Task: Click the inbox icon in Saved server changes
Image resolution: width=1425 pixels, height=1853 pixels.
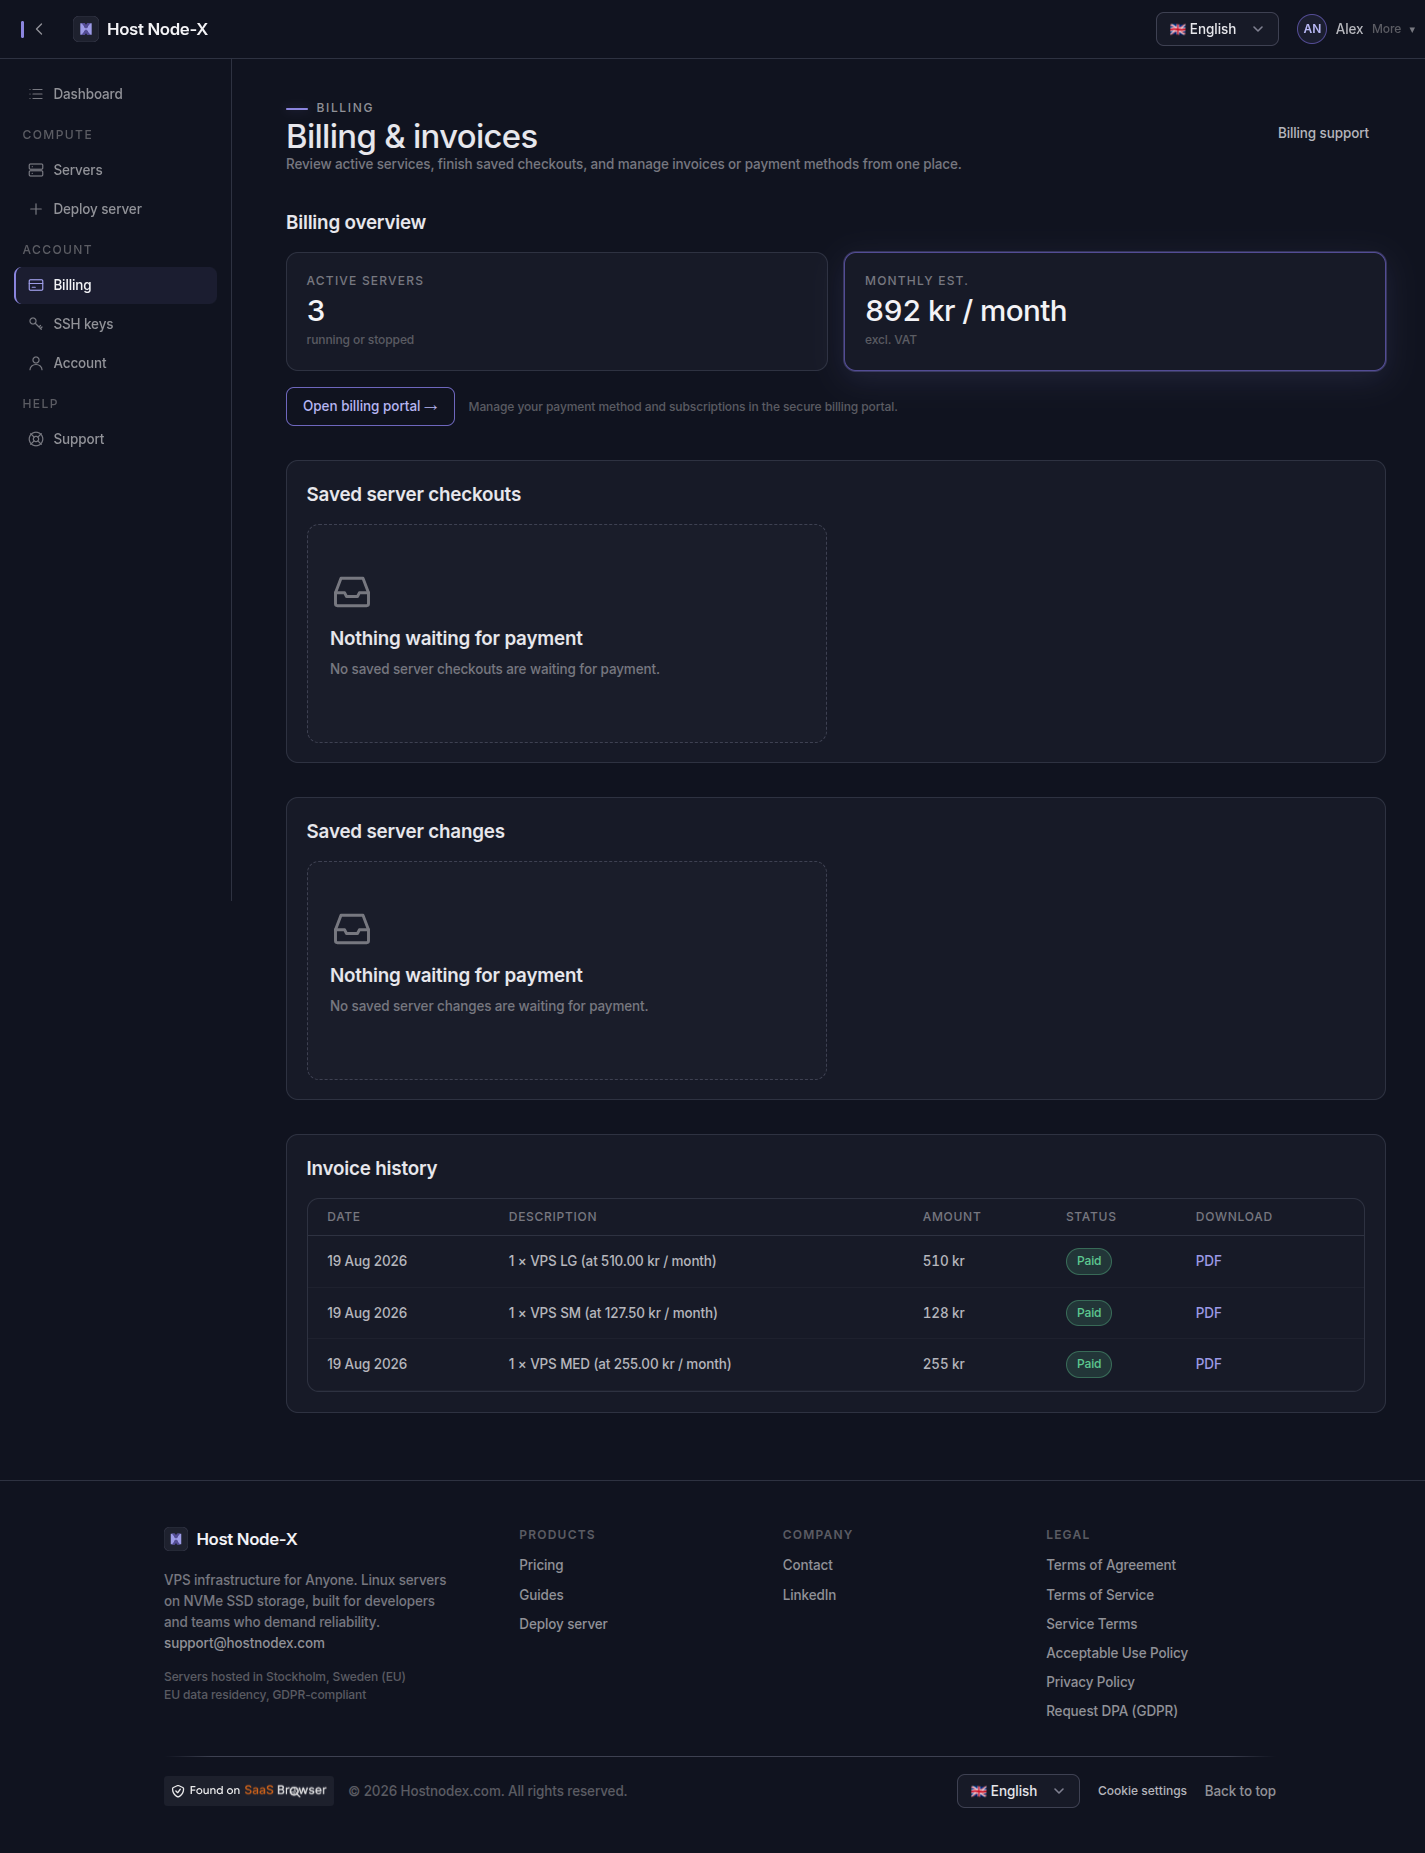Action: (352, 929)
